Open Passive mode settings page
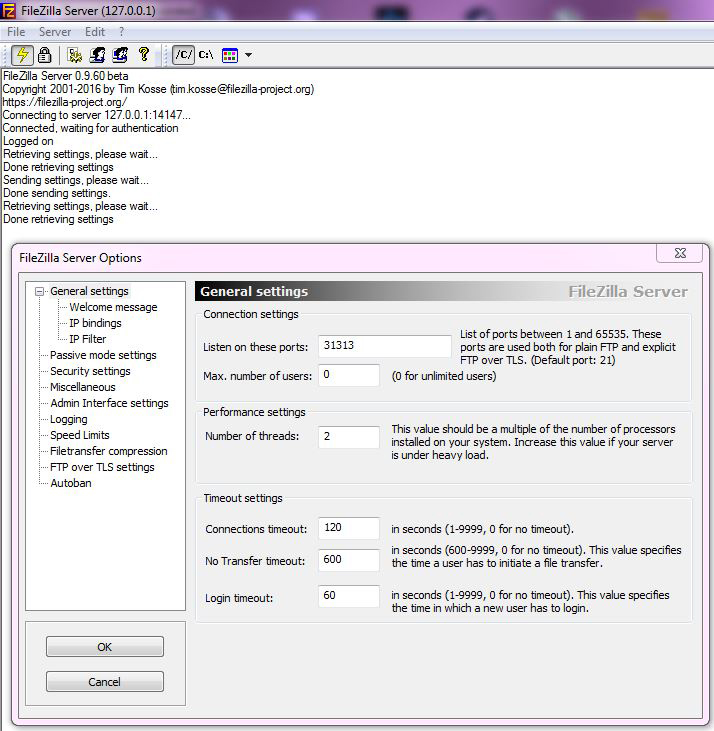Image resolution: width=714 pixels, height=731 pixels. click(103, 355)
